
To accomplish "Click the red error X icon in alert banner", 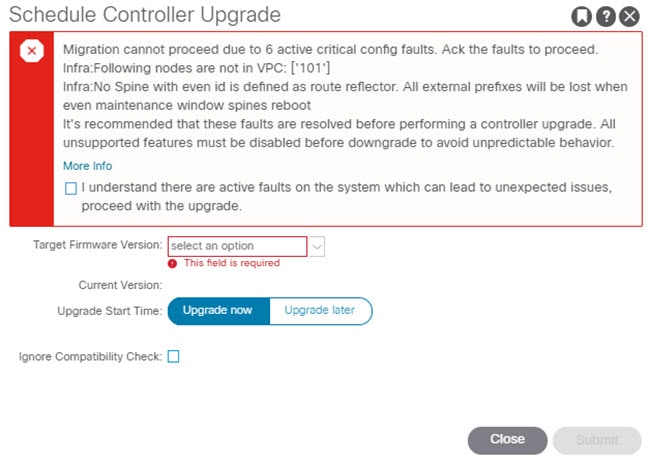I will [x=32, y=51].
